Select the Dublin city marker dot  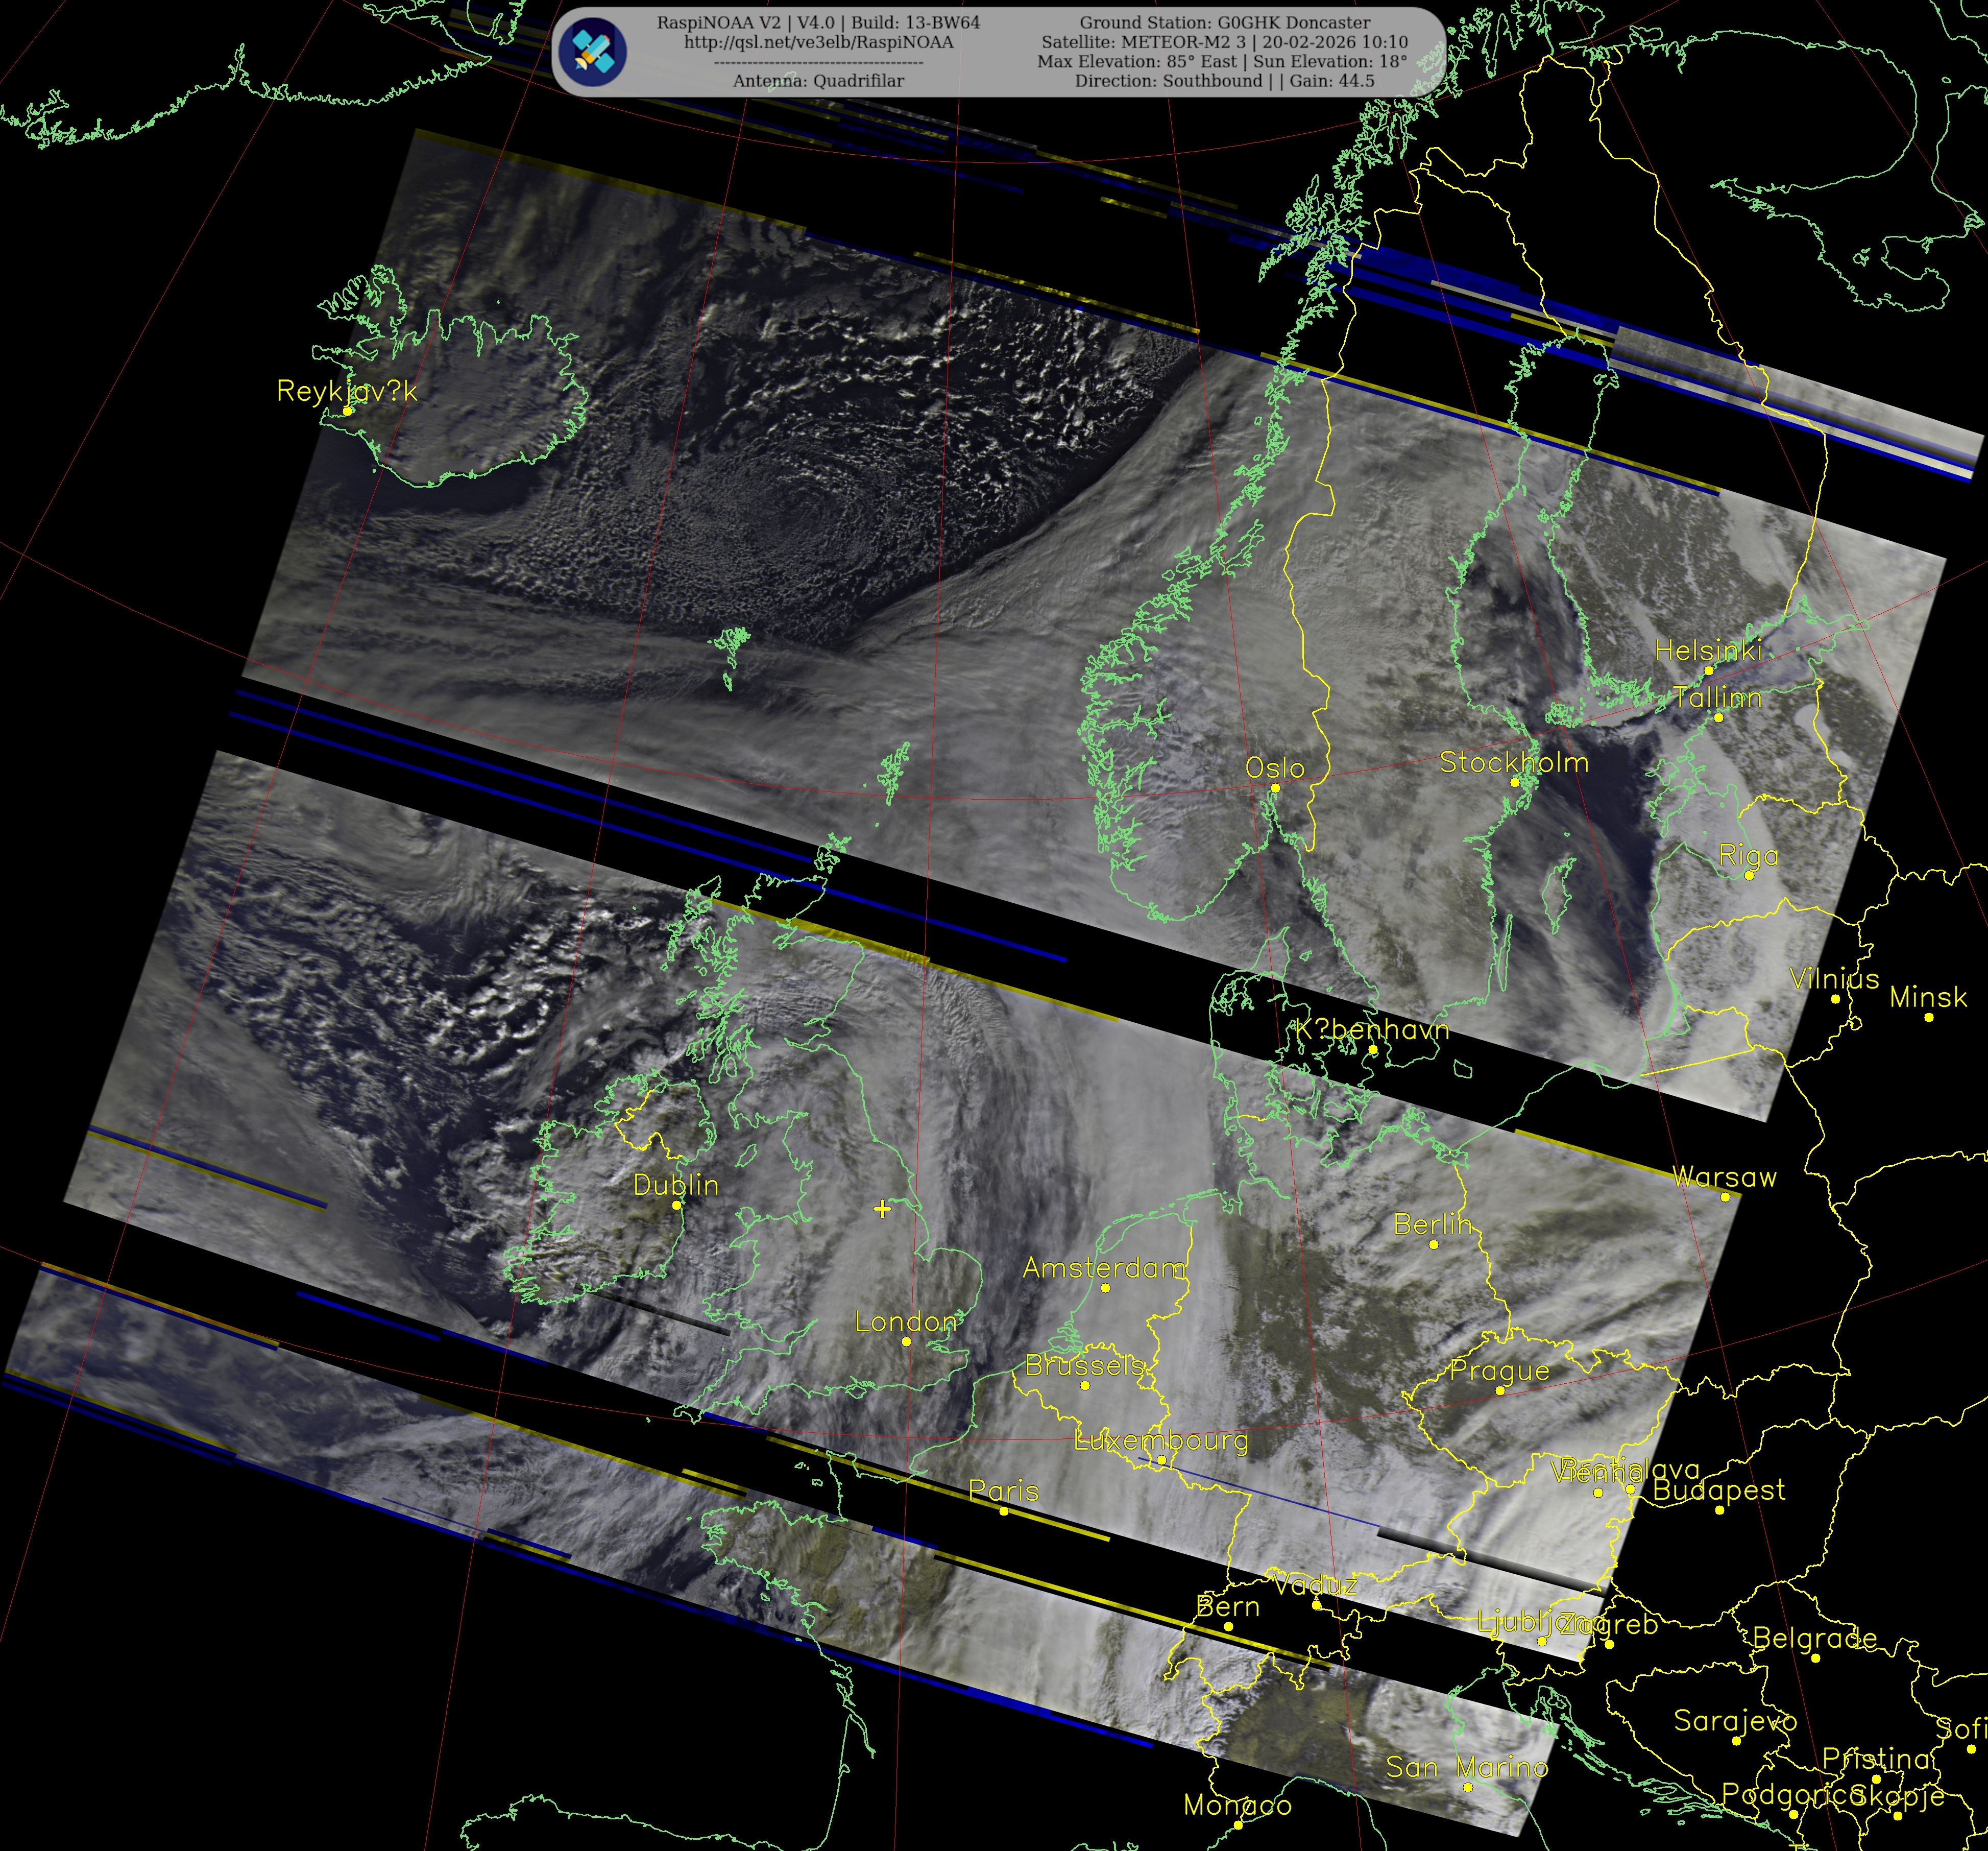tap(677, 1205)
